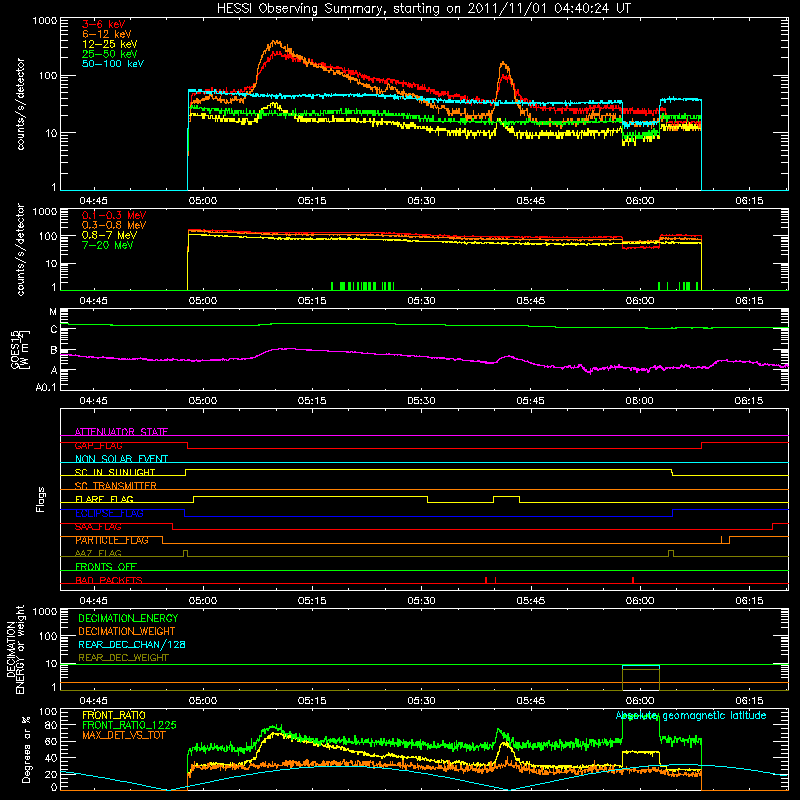Click the DECIMATION ENERGY or weight axis title
The width and height of the screenshot is (800, 800).
coord(15,649)
